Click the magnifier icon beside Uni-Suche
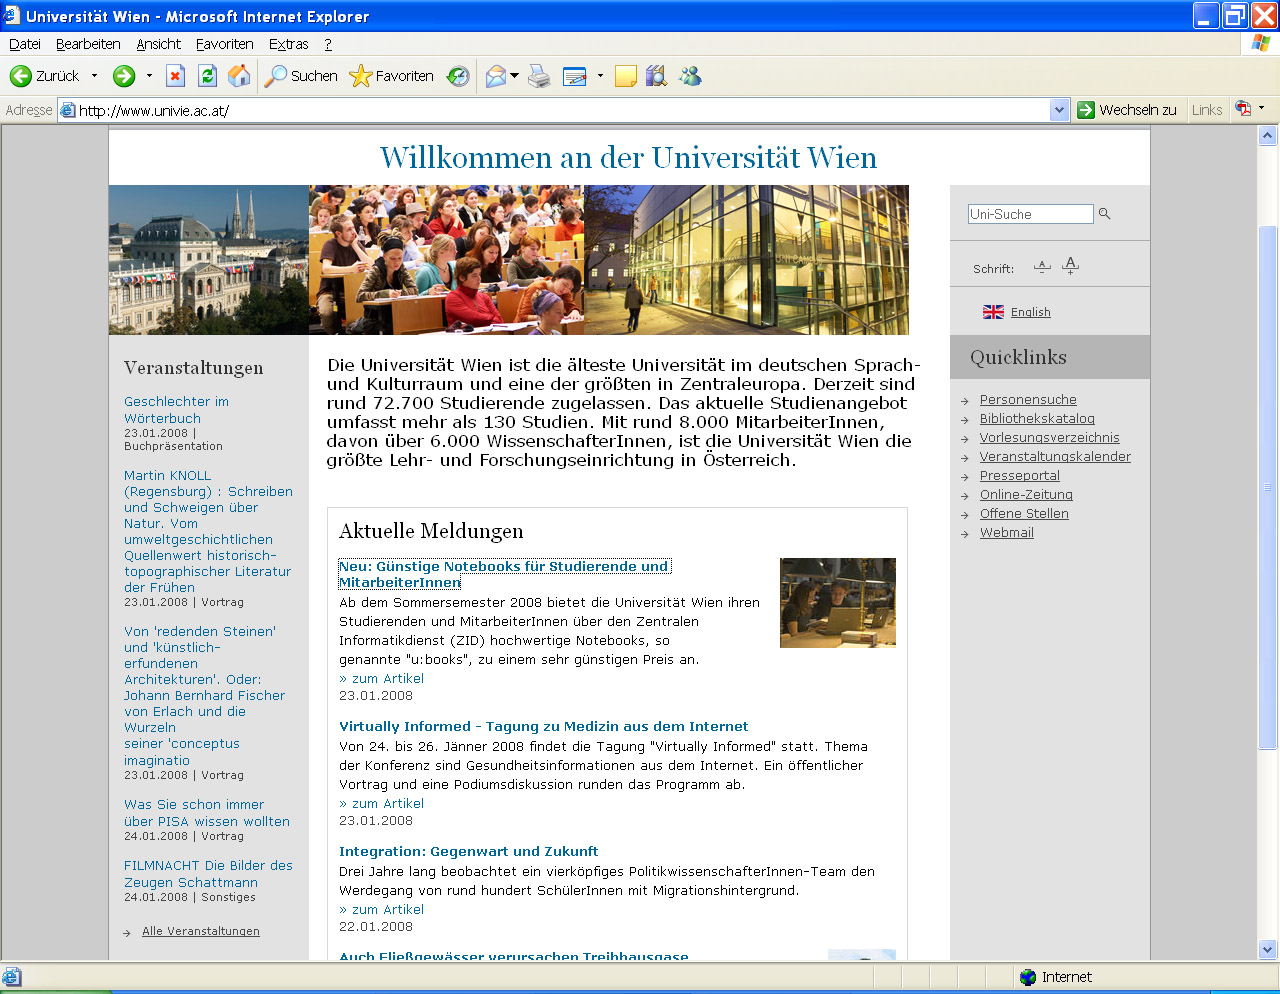 pyautogui.click(x=1105, y=213)
